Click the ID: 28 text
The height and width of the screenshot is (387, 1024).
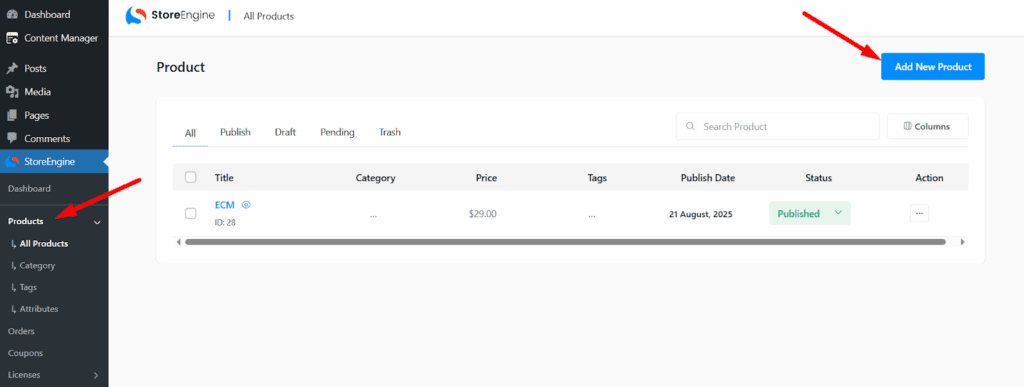[225, 223]
